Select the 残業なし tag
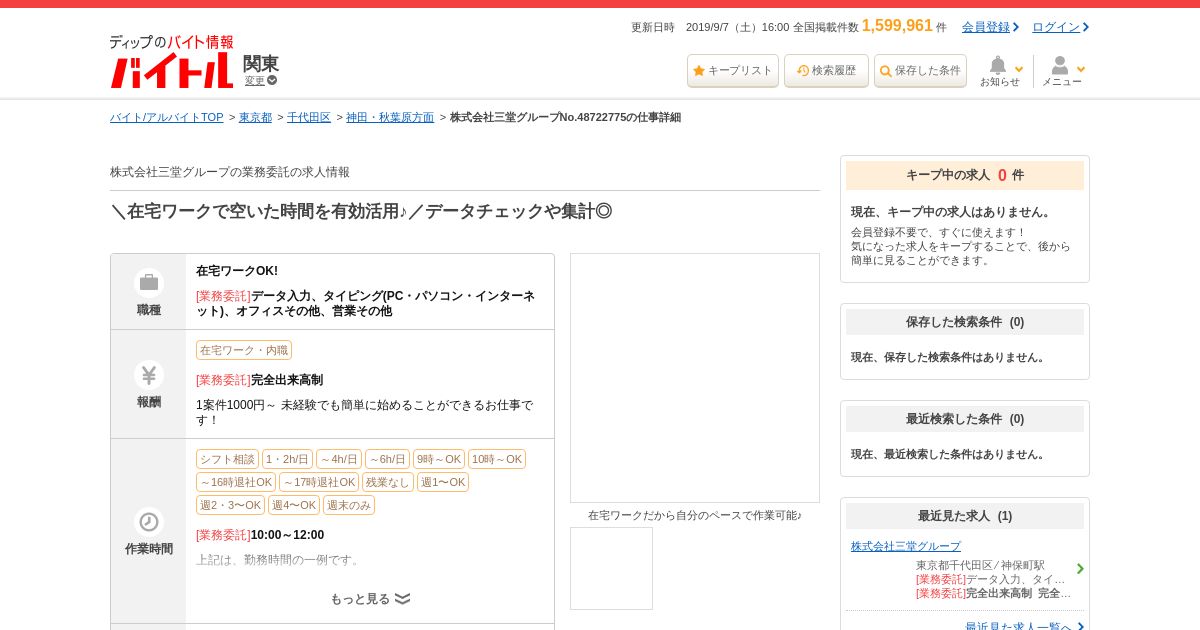Viewport: 1200px width, 630px height. (388, 482)
